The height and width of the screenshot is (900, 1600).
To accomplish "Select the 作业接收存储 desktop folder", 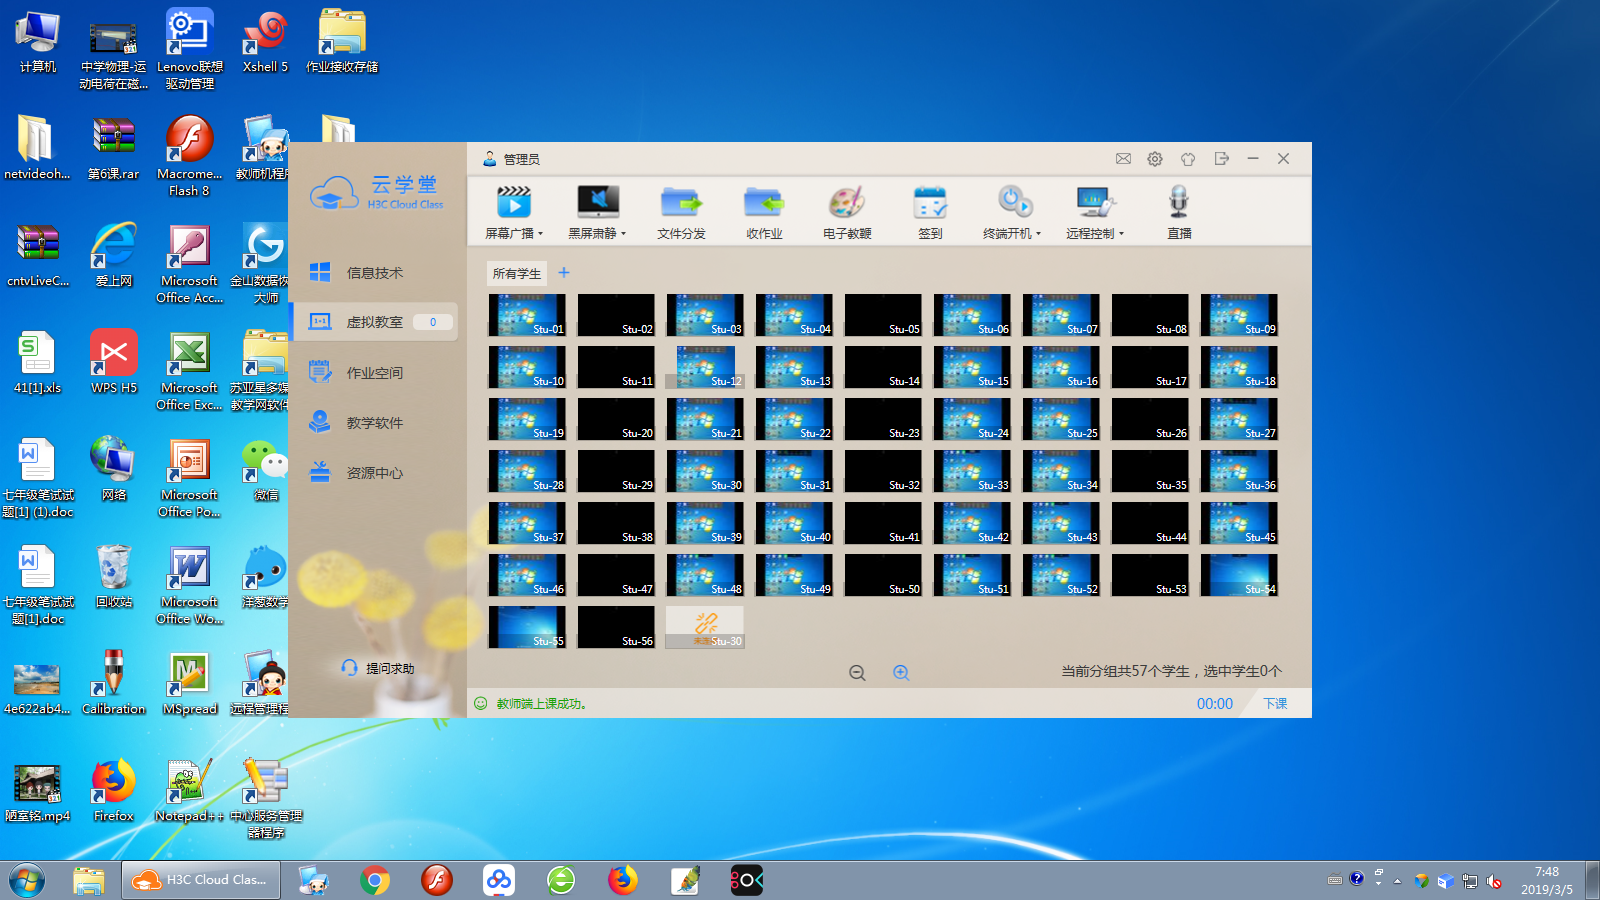I will click(342, 43).
